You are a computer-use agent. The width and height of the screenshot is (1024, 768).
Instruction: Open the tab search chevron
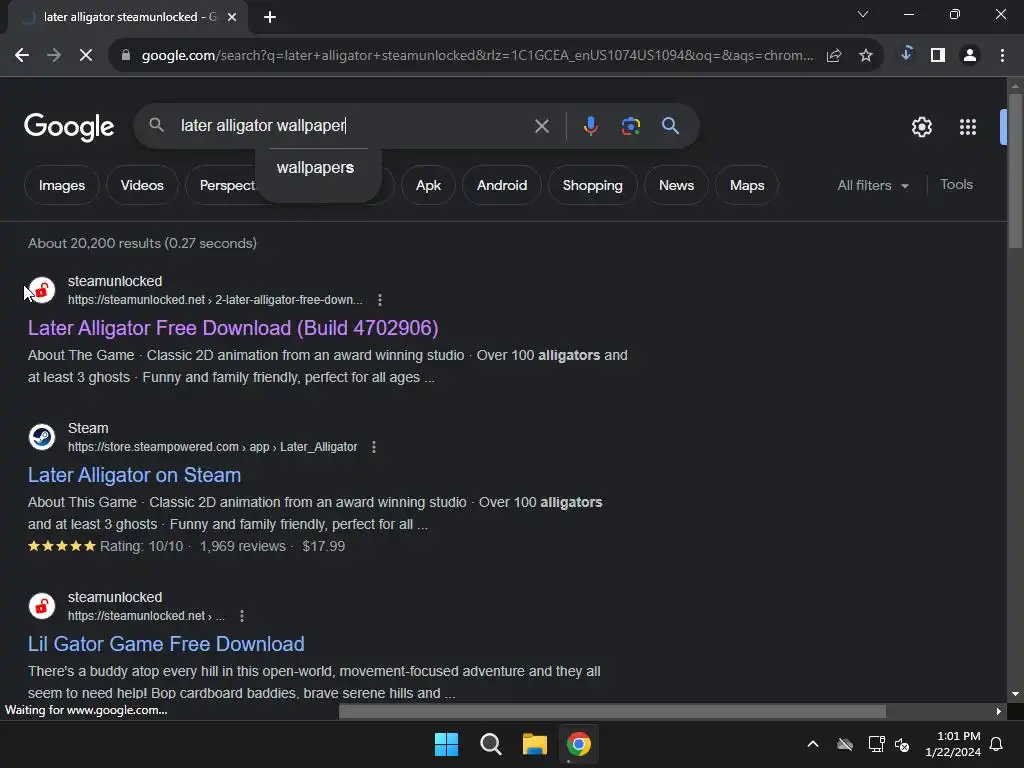(863, 14)
